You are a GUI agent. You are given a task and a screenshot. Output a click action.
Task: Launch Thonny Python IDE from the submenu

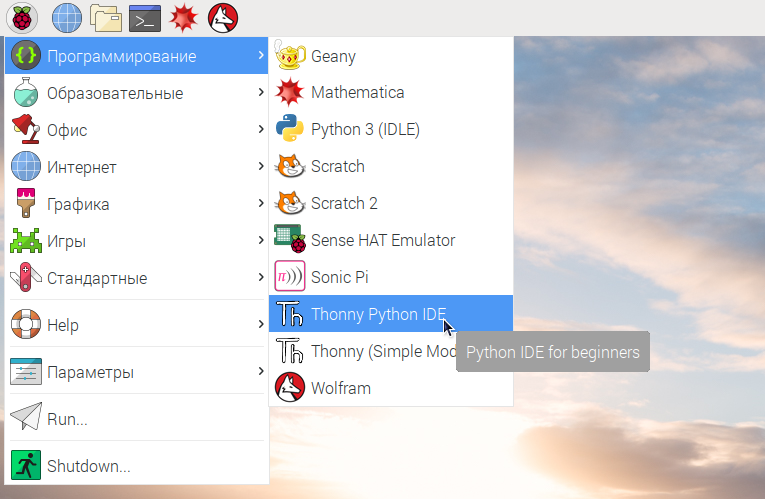tap(391, 314)
